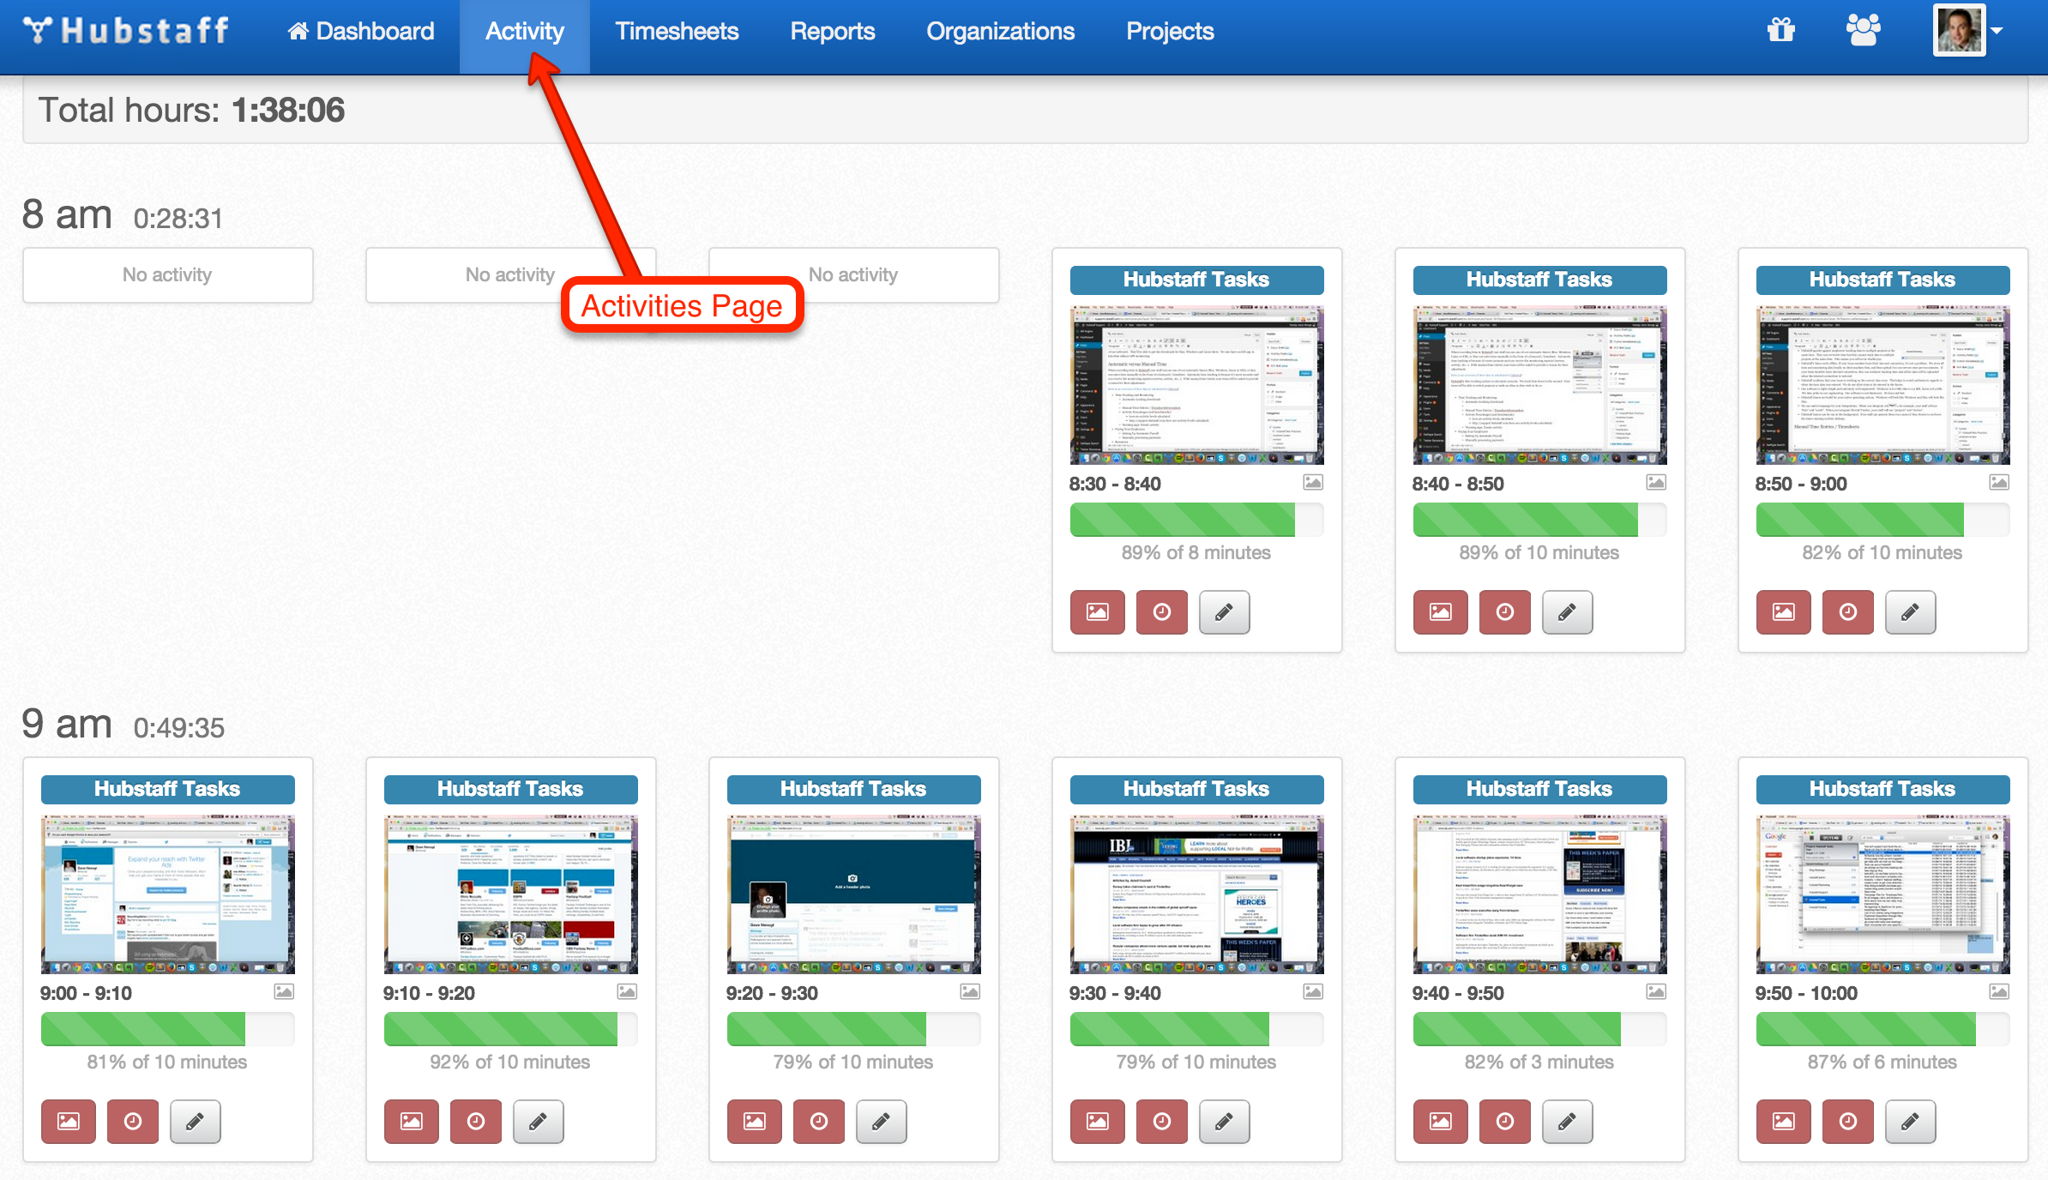Click screenshot button for 9:30 - 9:40

(x=1097, y=1122)
